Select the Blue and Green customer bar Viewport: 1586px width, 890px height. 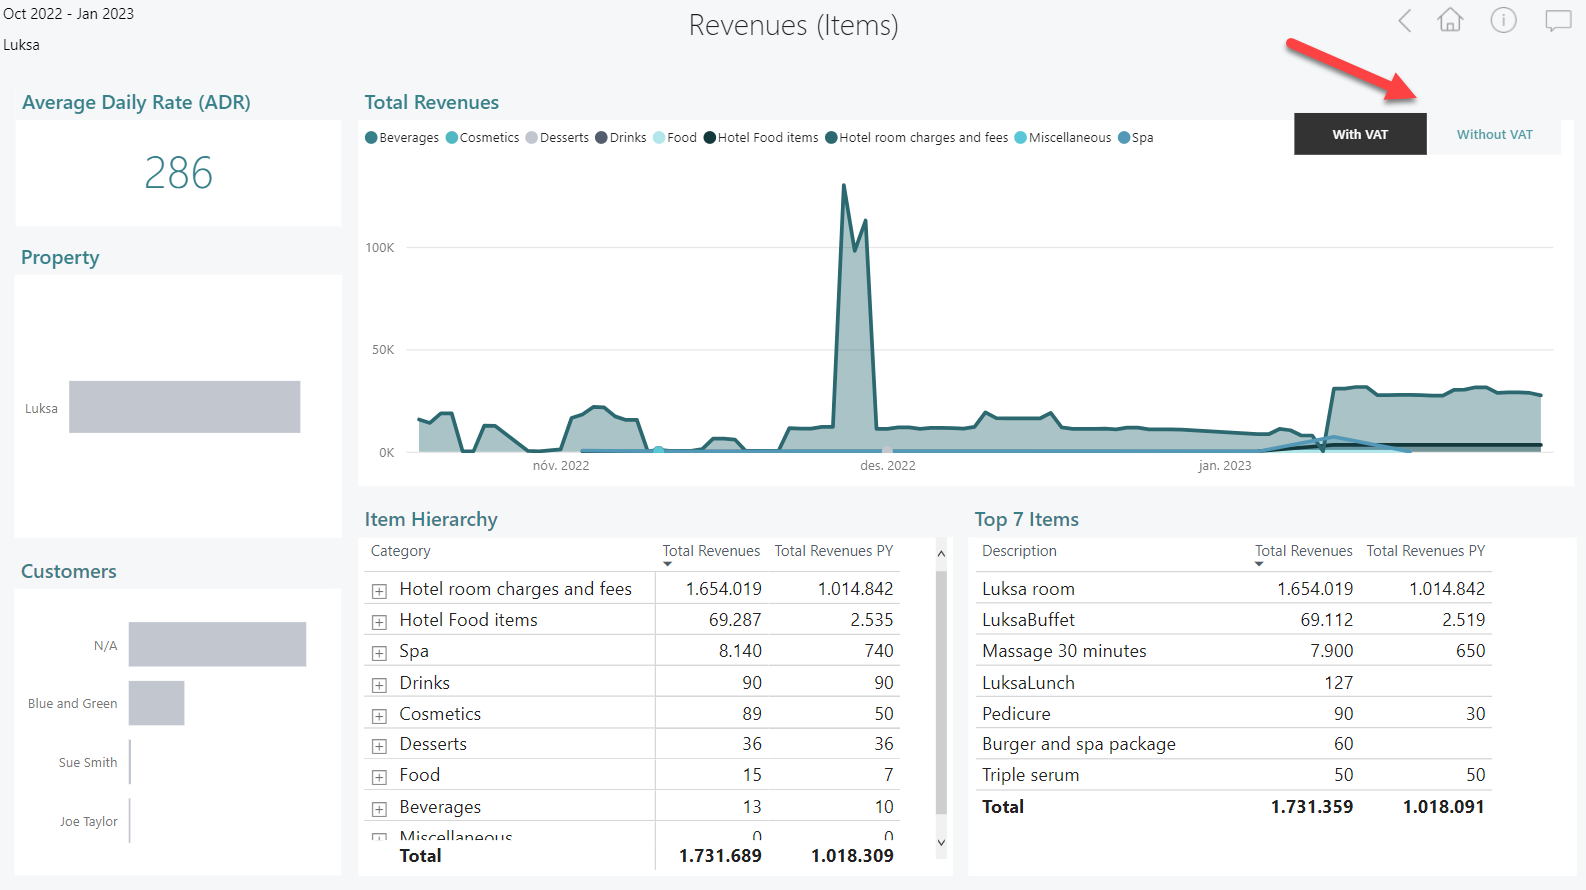click(156, 703)
